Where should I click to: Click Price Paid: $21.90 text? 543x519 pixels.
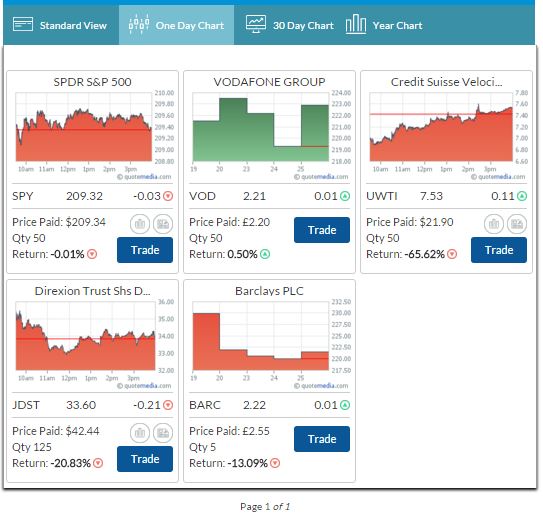410,222
